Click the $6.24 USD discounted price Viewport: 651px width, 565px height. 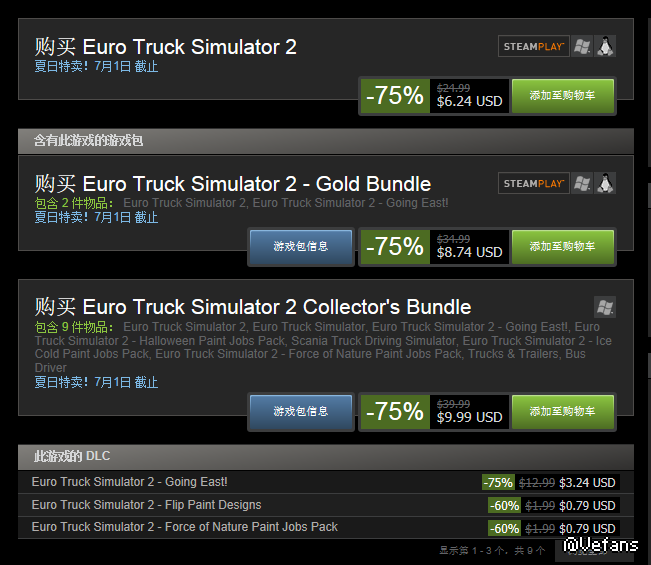click(469, 101)
